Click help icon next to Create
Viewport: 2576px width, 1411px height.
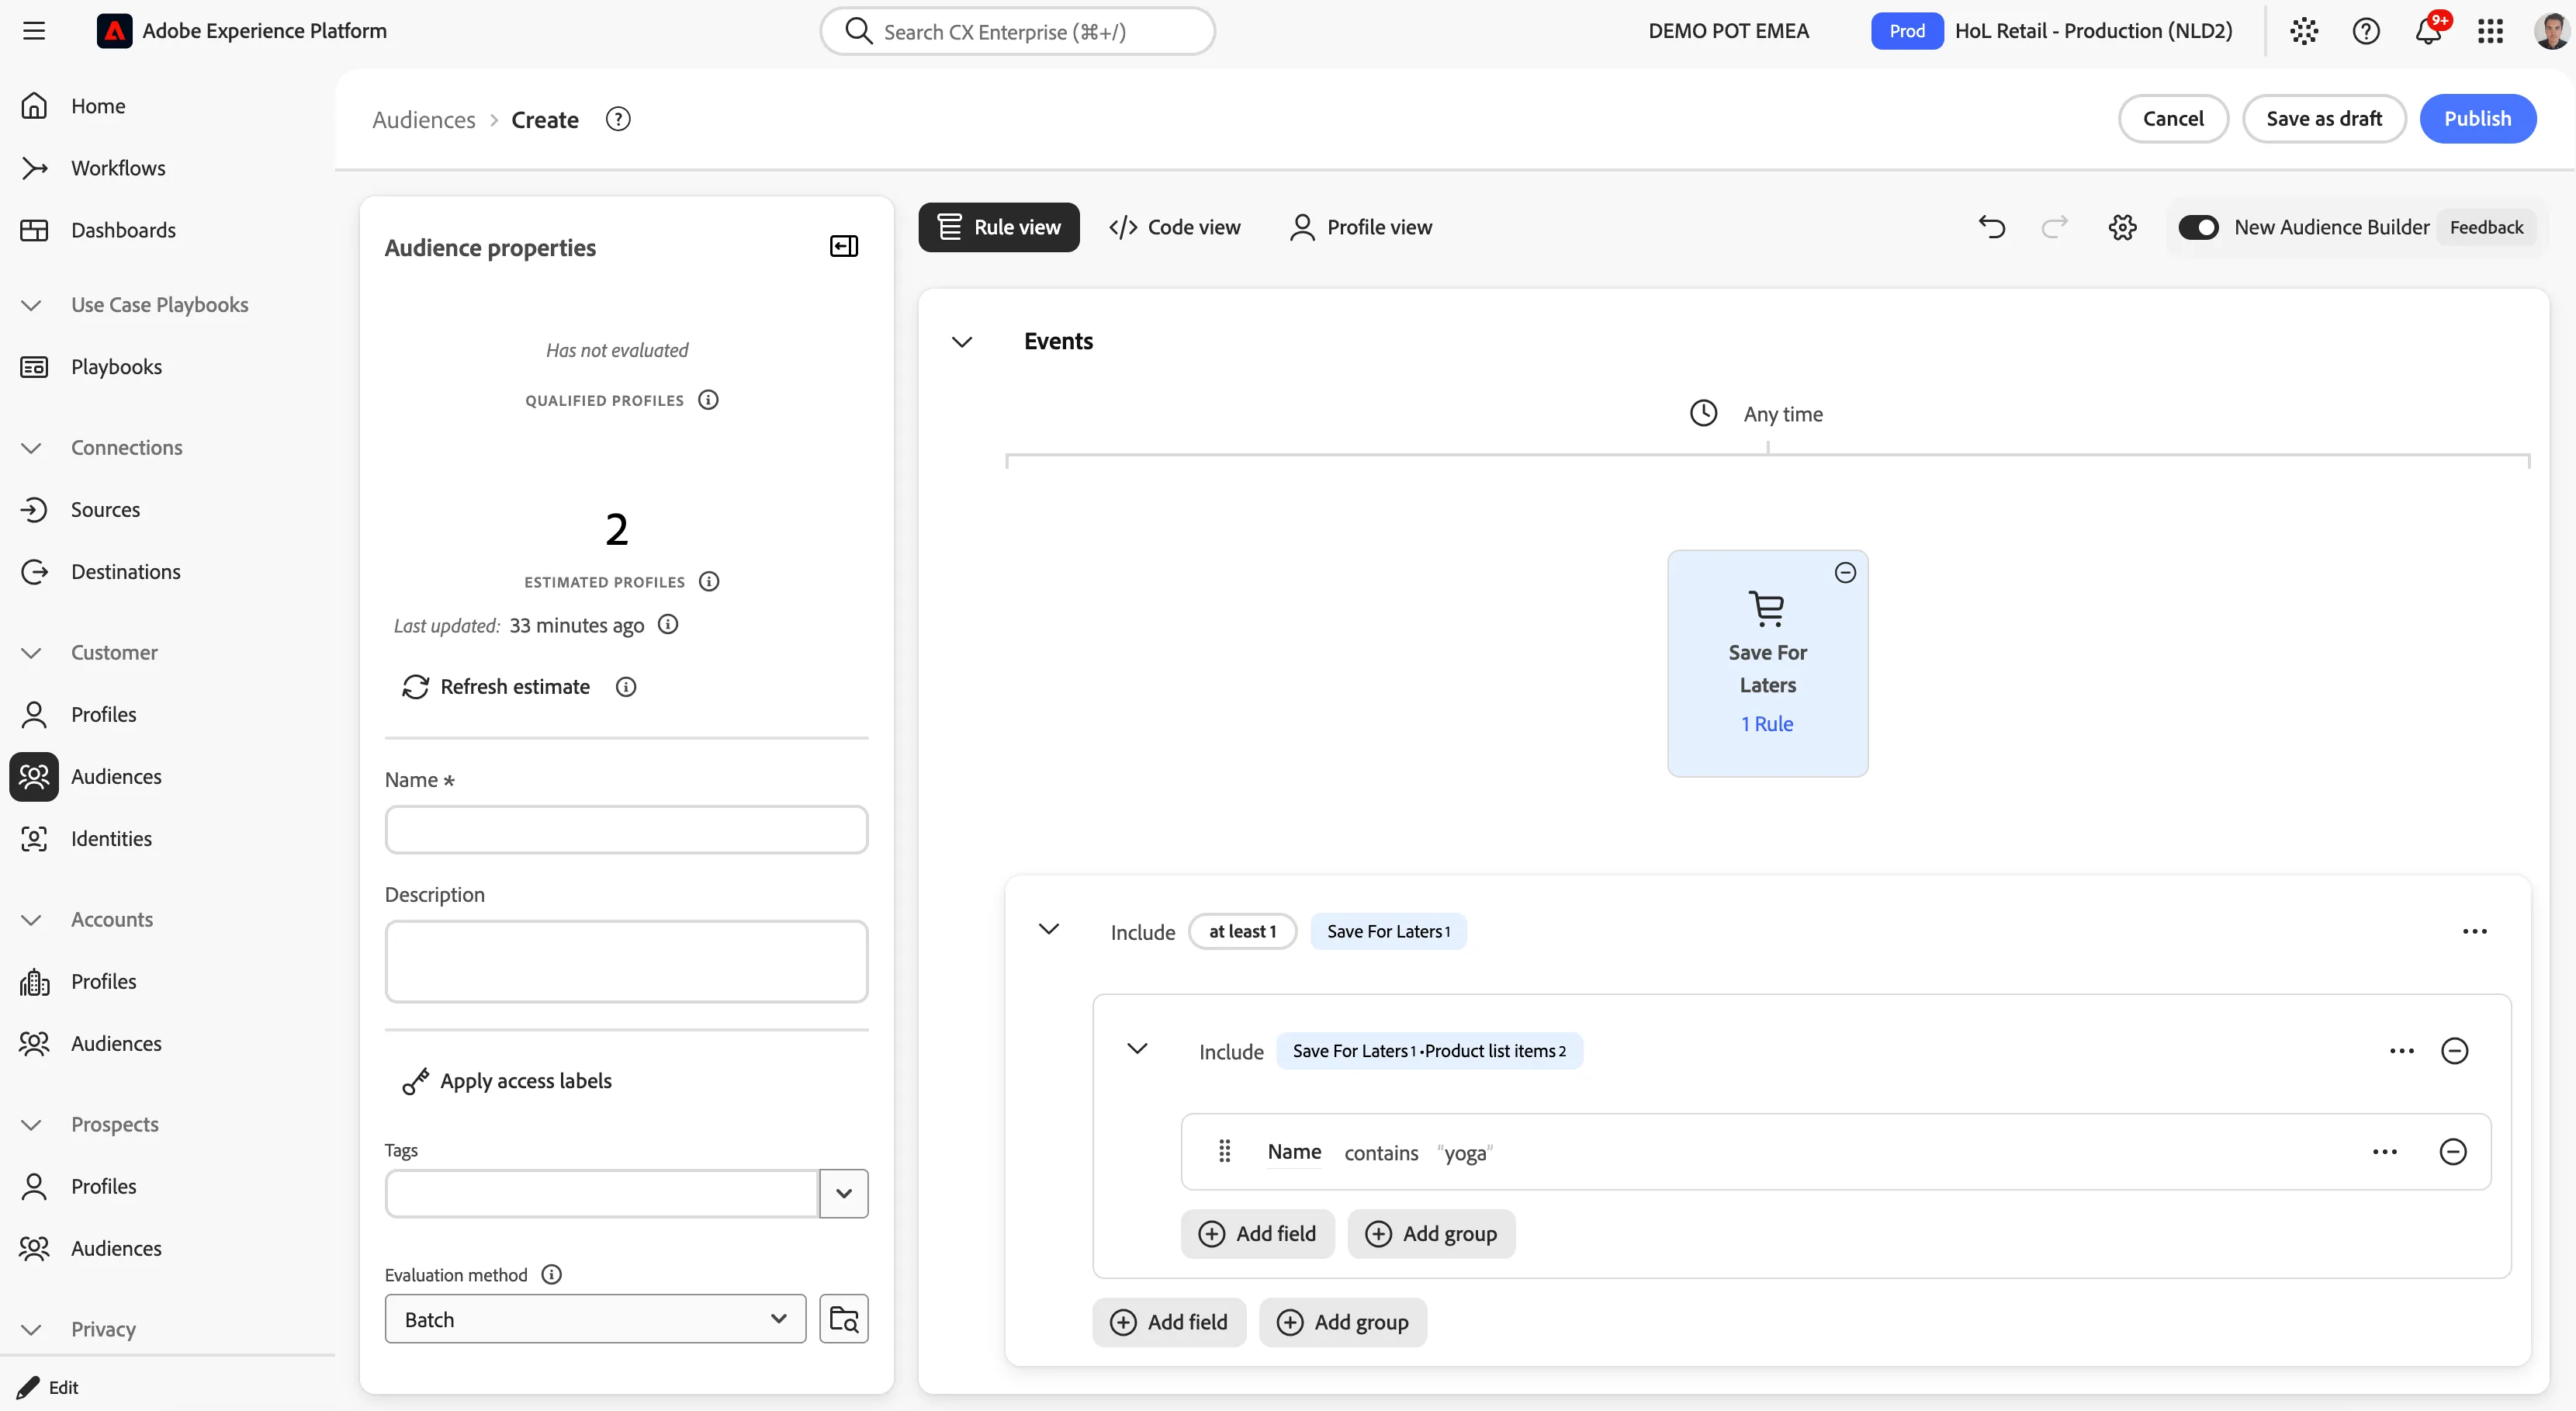[618, 119]
